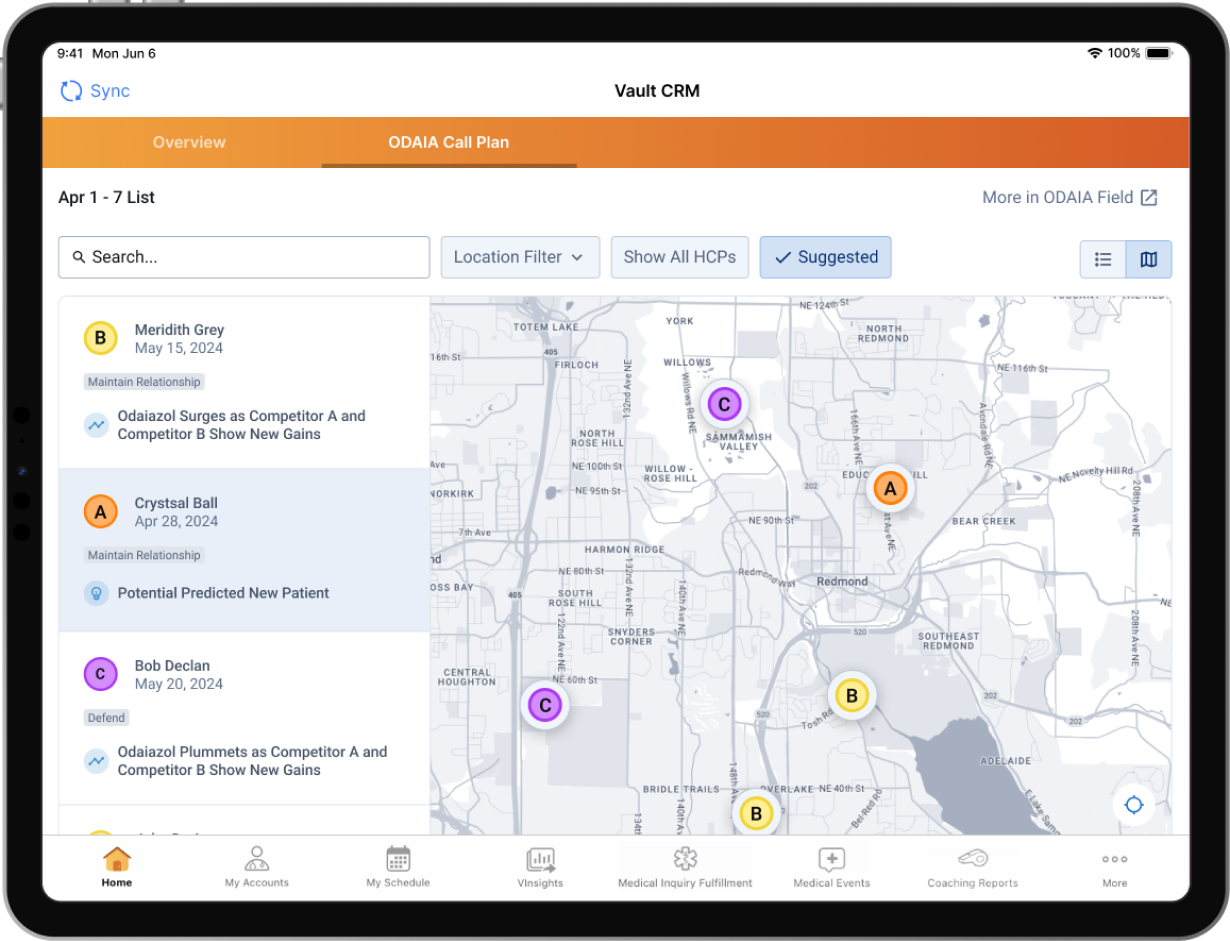Click Maintain Relationship tag under Meridith Grey

tap(144, 382)
